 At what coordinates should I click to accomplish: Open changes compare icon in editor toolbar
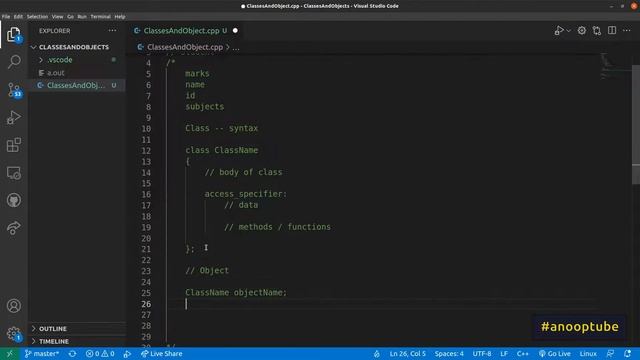597,31
